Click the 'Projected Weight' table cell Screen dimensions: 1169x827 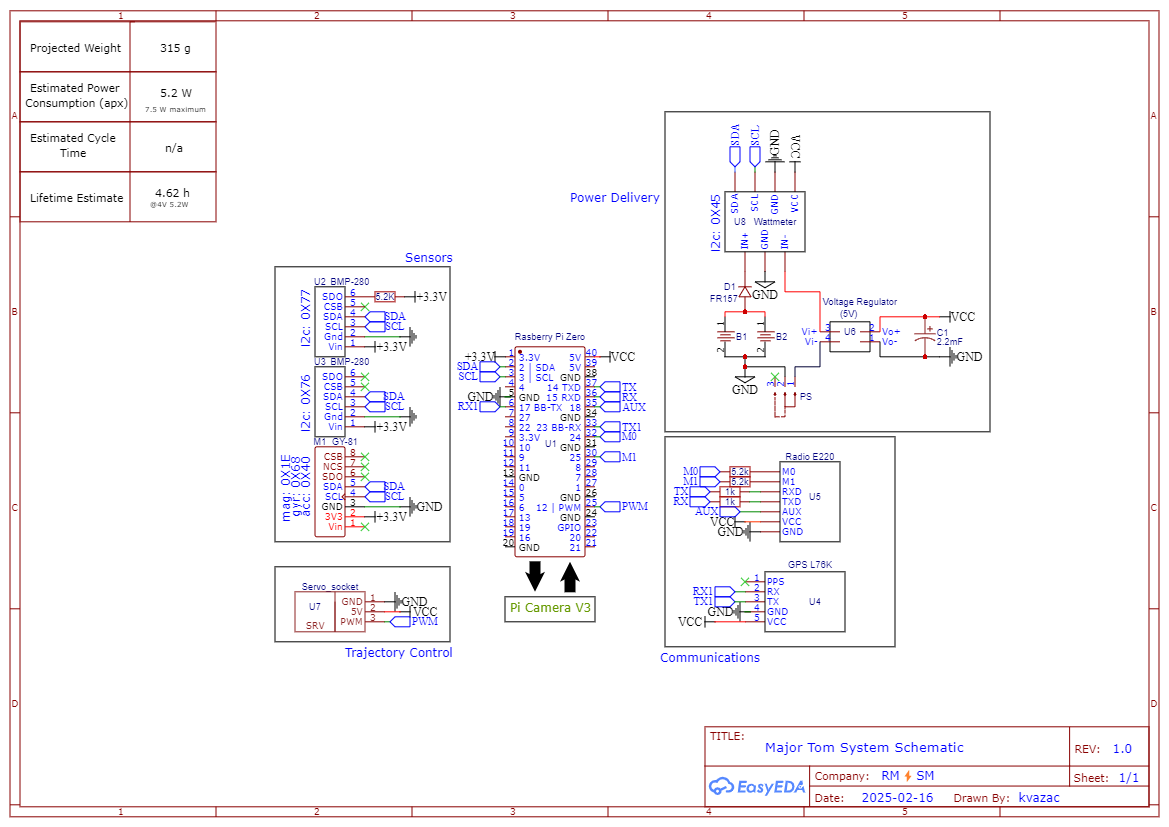[75, 48]
